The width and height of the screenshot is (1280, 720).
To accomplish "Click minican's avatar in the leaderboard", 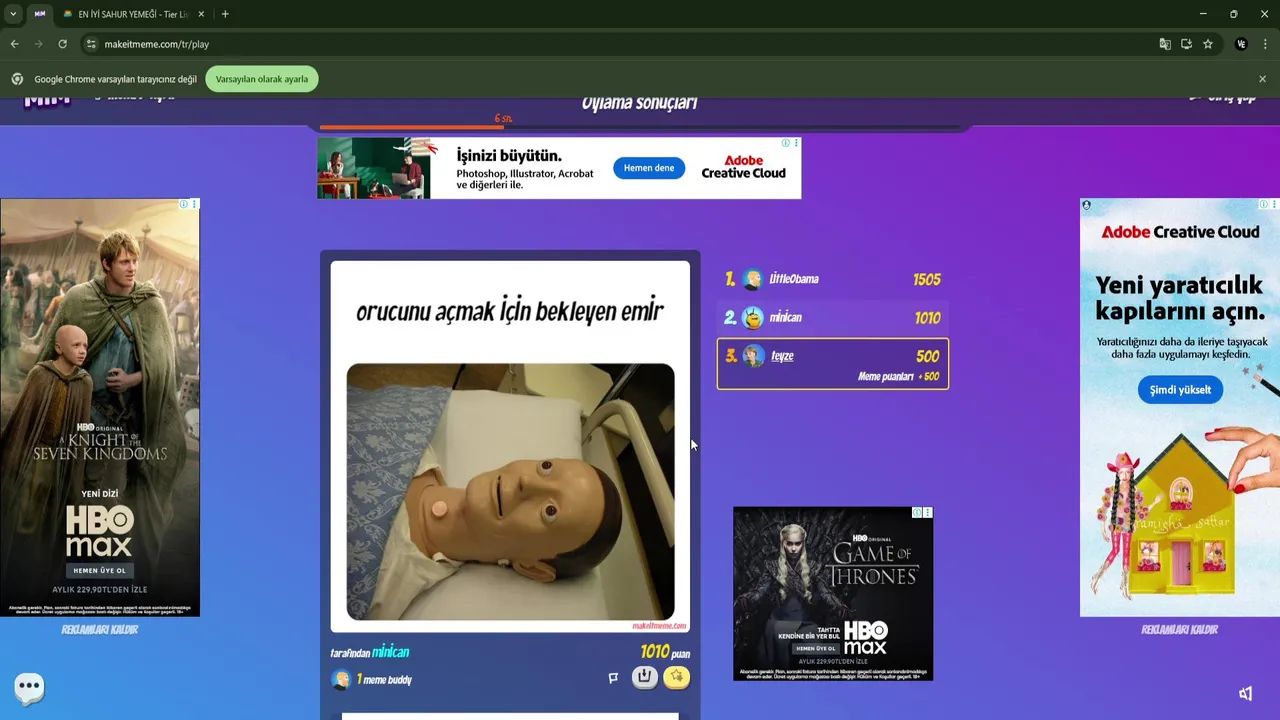I will 753,318.
